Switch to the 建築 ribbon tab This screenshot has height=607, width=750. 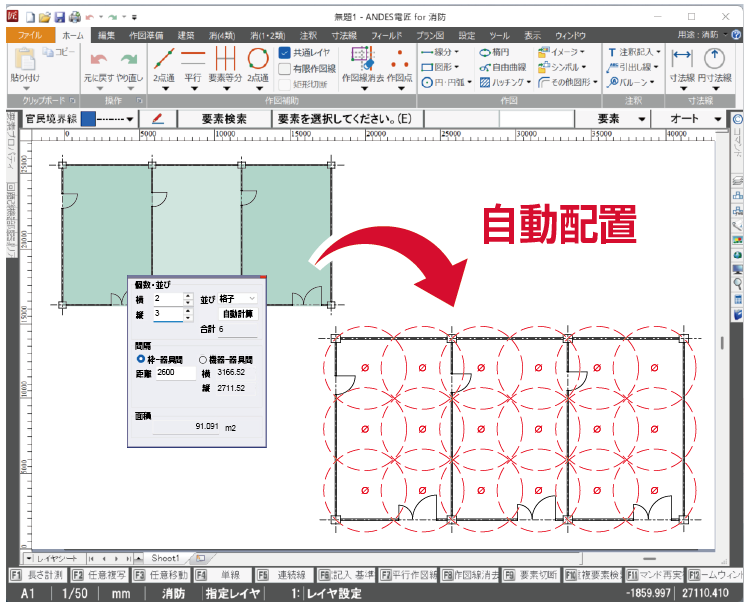click(x=186, y=35)
